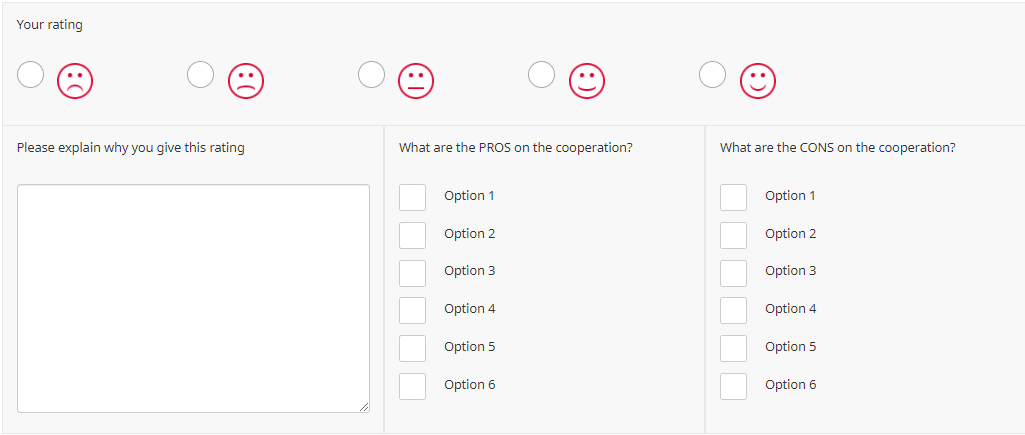Check Option 1 under PROS
Viewport: 1025px width, 435px height.
pos(412,197)
